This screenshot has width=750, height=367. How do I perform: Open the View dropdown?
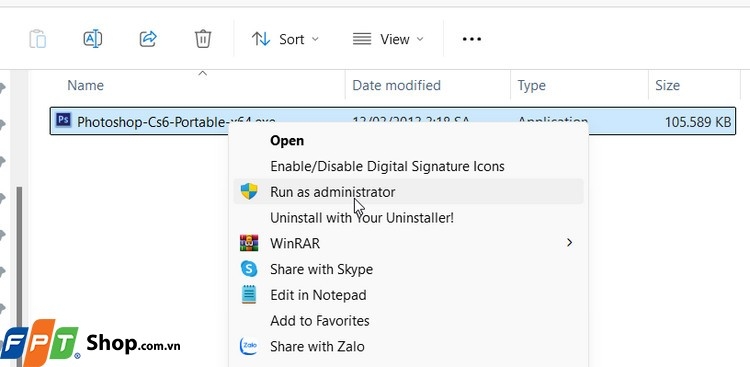pos(388,39)
